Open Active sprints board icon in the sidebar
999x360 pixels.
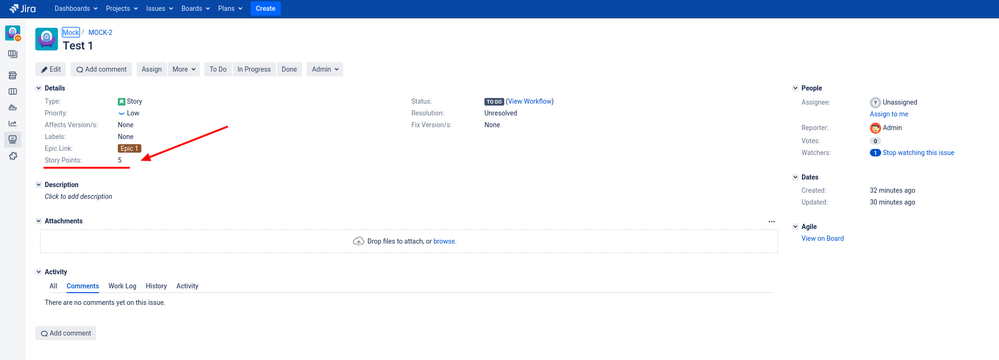click(x=13, y=91)
